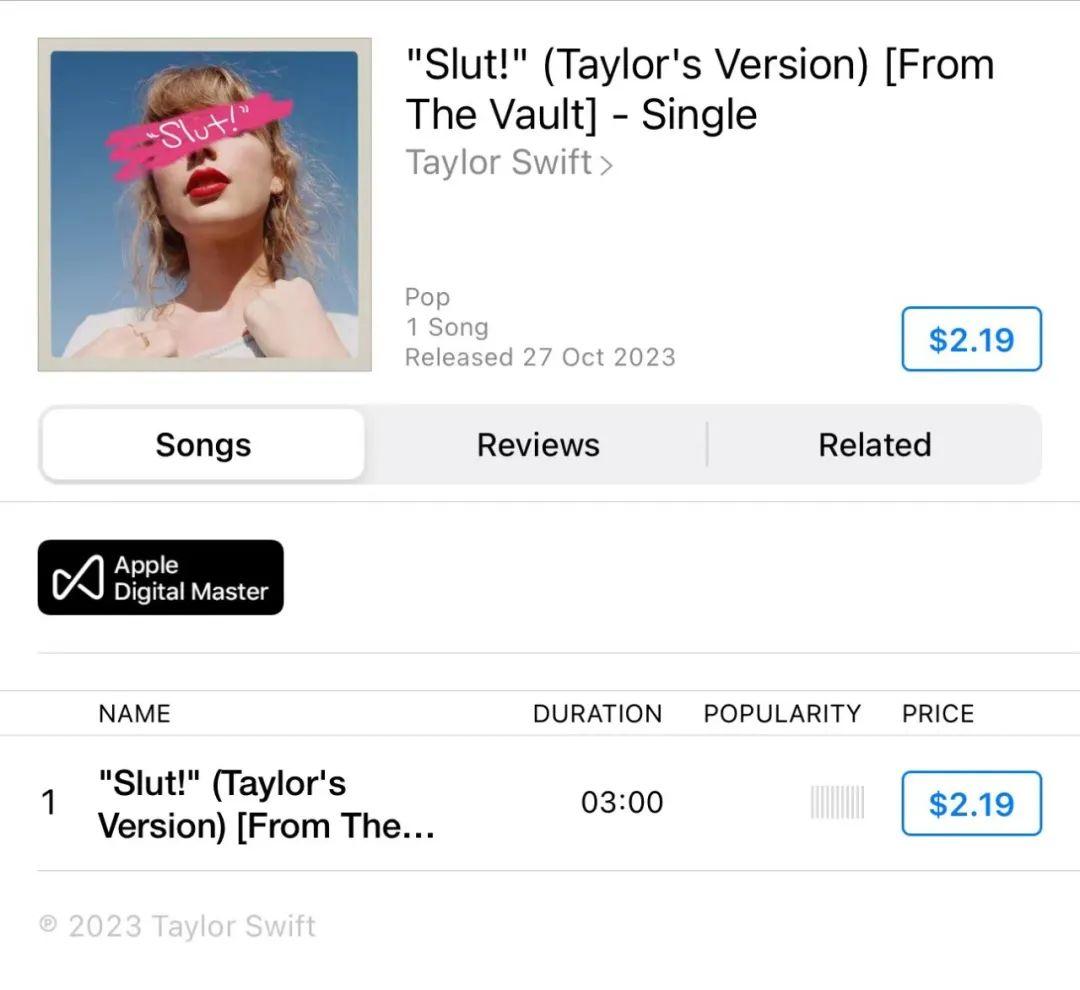Open the album cover artwork
Viewport: 1080px width, 990px height.
tap(205, 205)
